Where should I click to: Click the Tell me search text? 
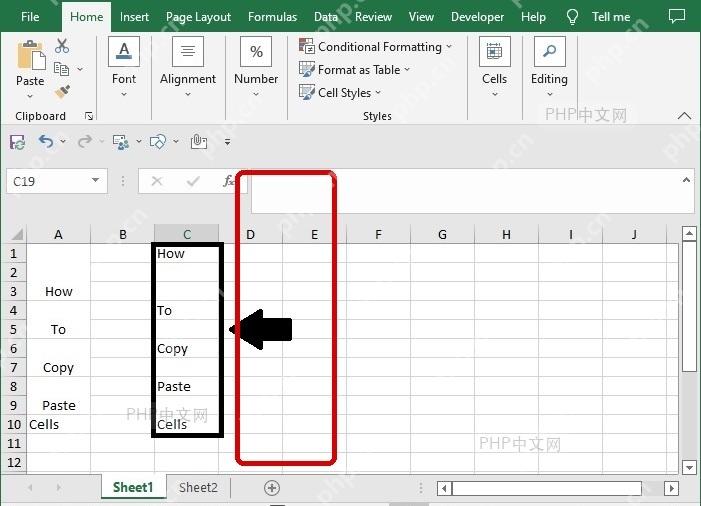pos(611,17)
